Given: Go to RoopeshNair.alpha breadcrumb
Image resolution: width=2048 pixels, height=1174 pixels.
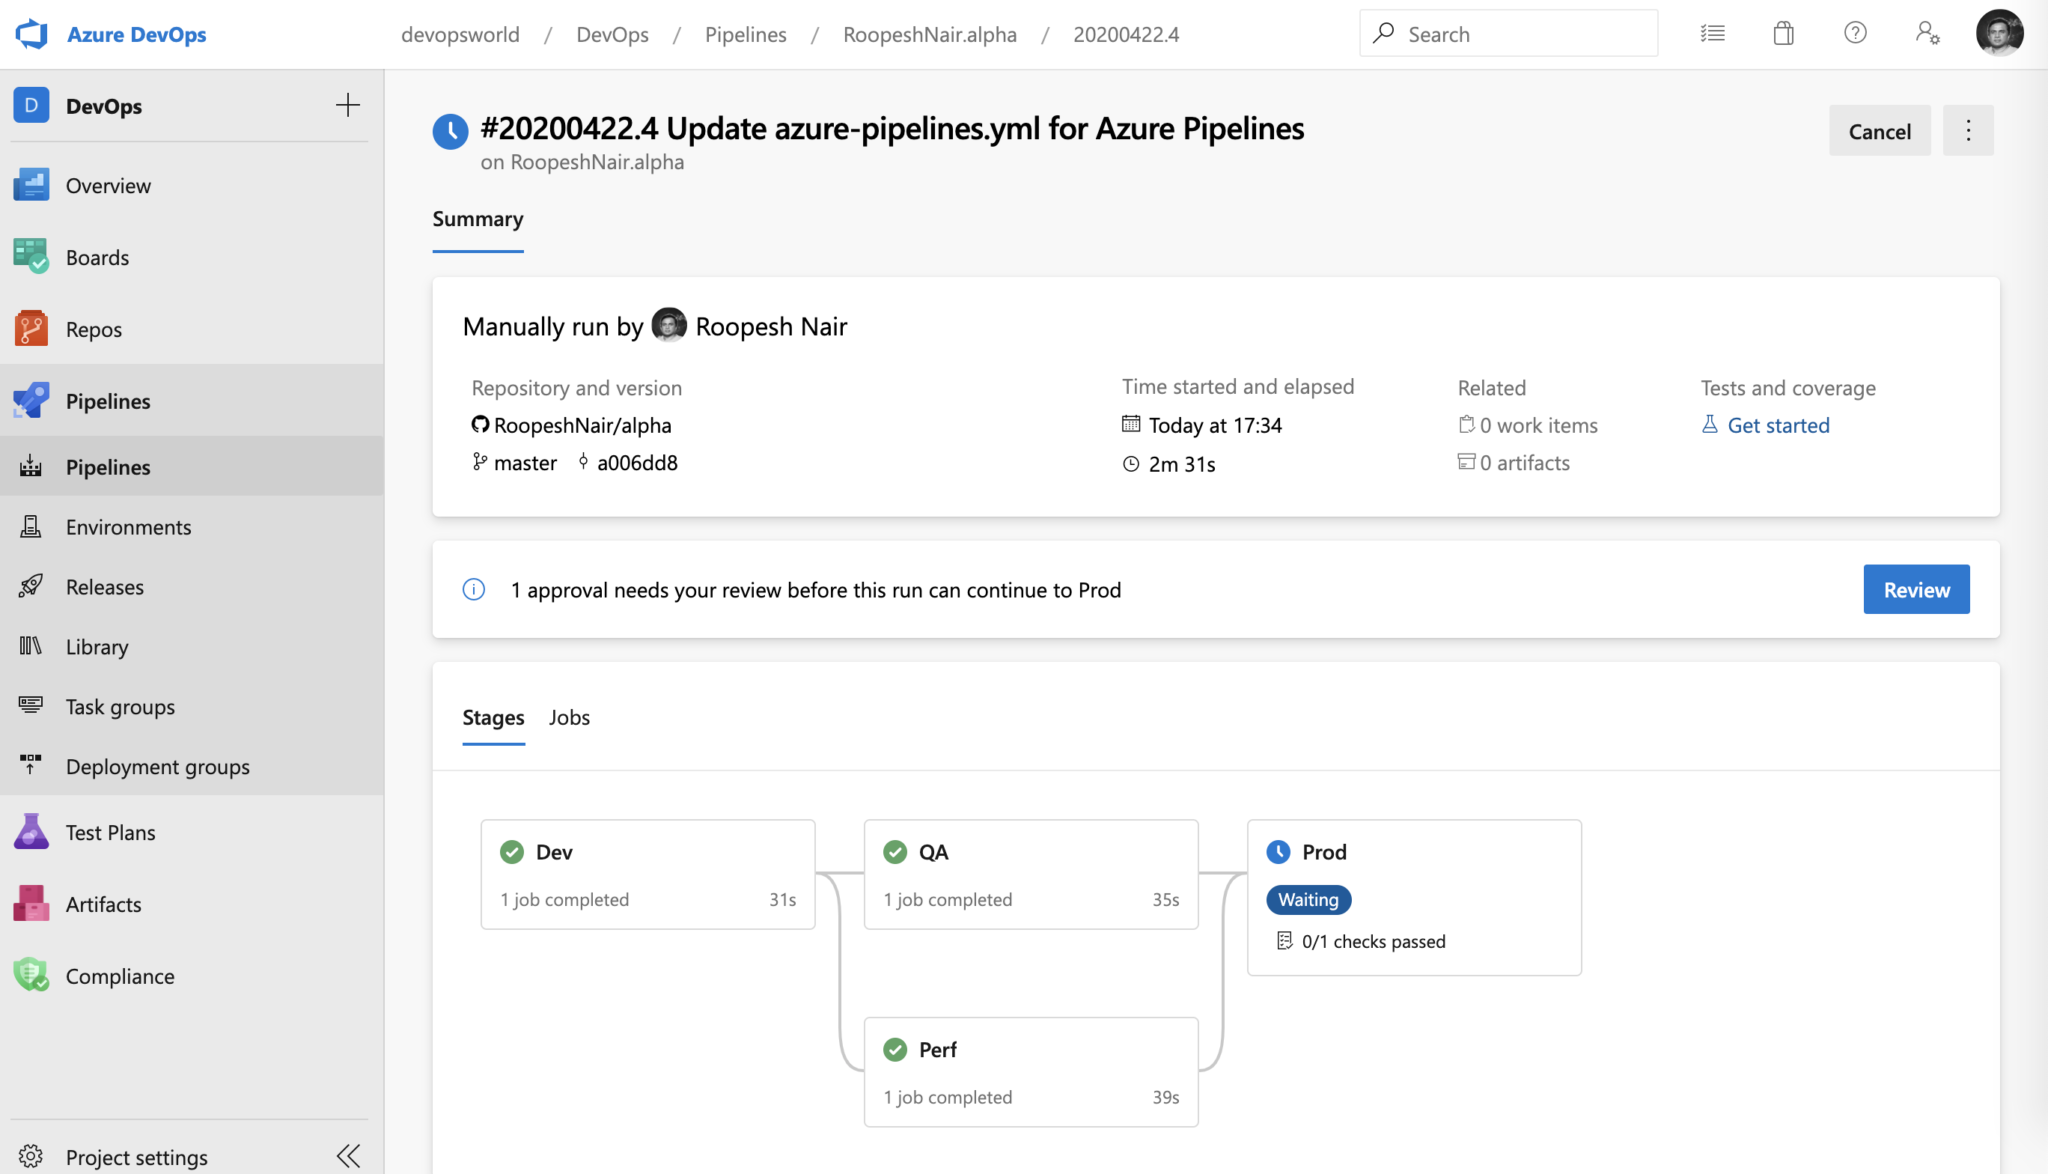Looking at the screenshot, I should (x=929, y=34).
